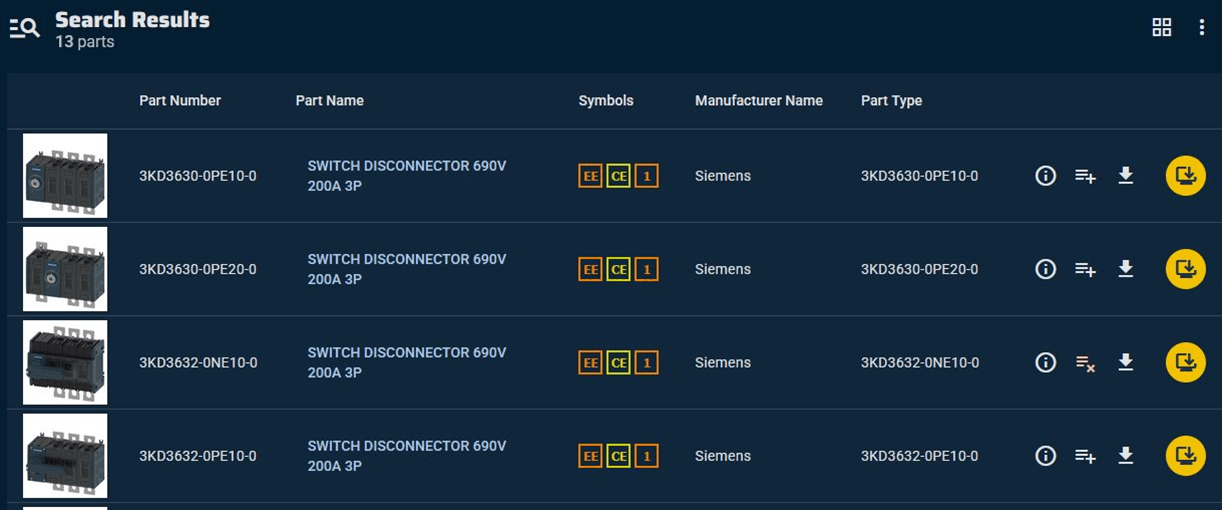Screen dimensions: 1222x510
Task: Remove 3KD3632-0NE10-0 from list
Action: [1085, 363]
